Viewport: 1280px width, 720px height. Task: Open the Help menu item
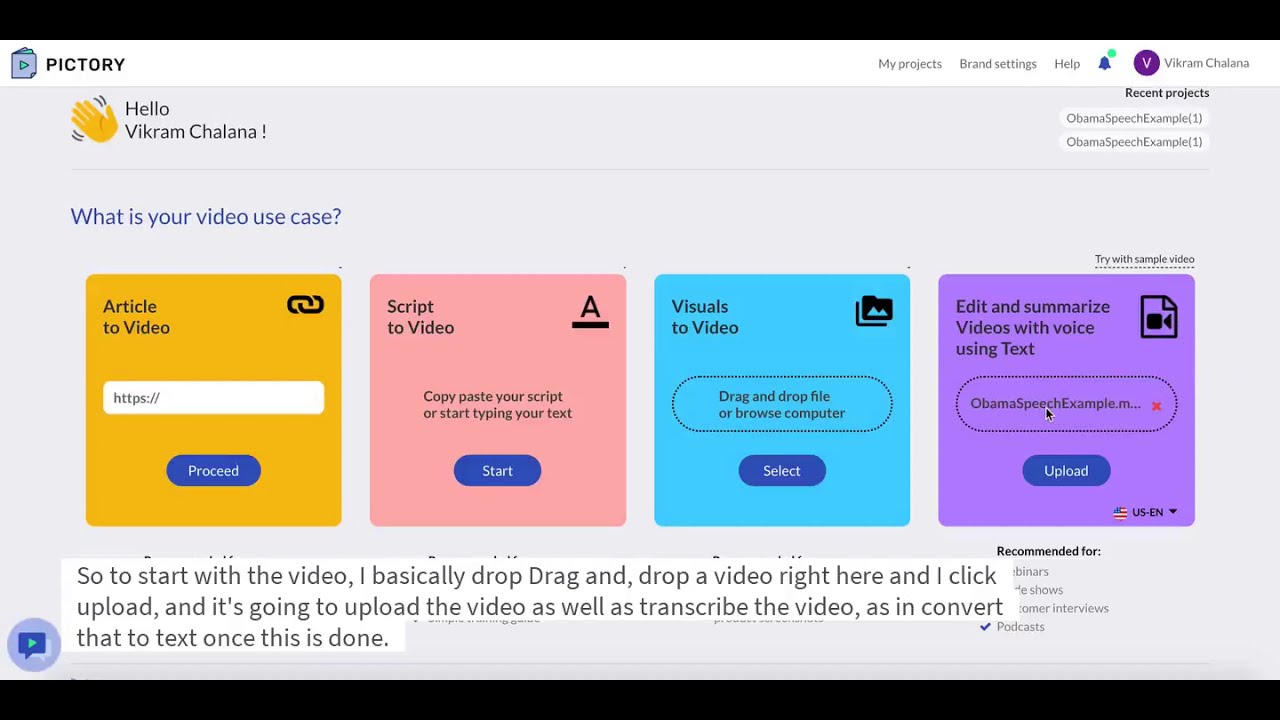click(1067, 63)
